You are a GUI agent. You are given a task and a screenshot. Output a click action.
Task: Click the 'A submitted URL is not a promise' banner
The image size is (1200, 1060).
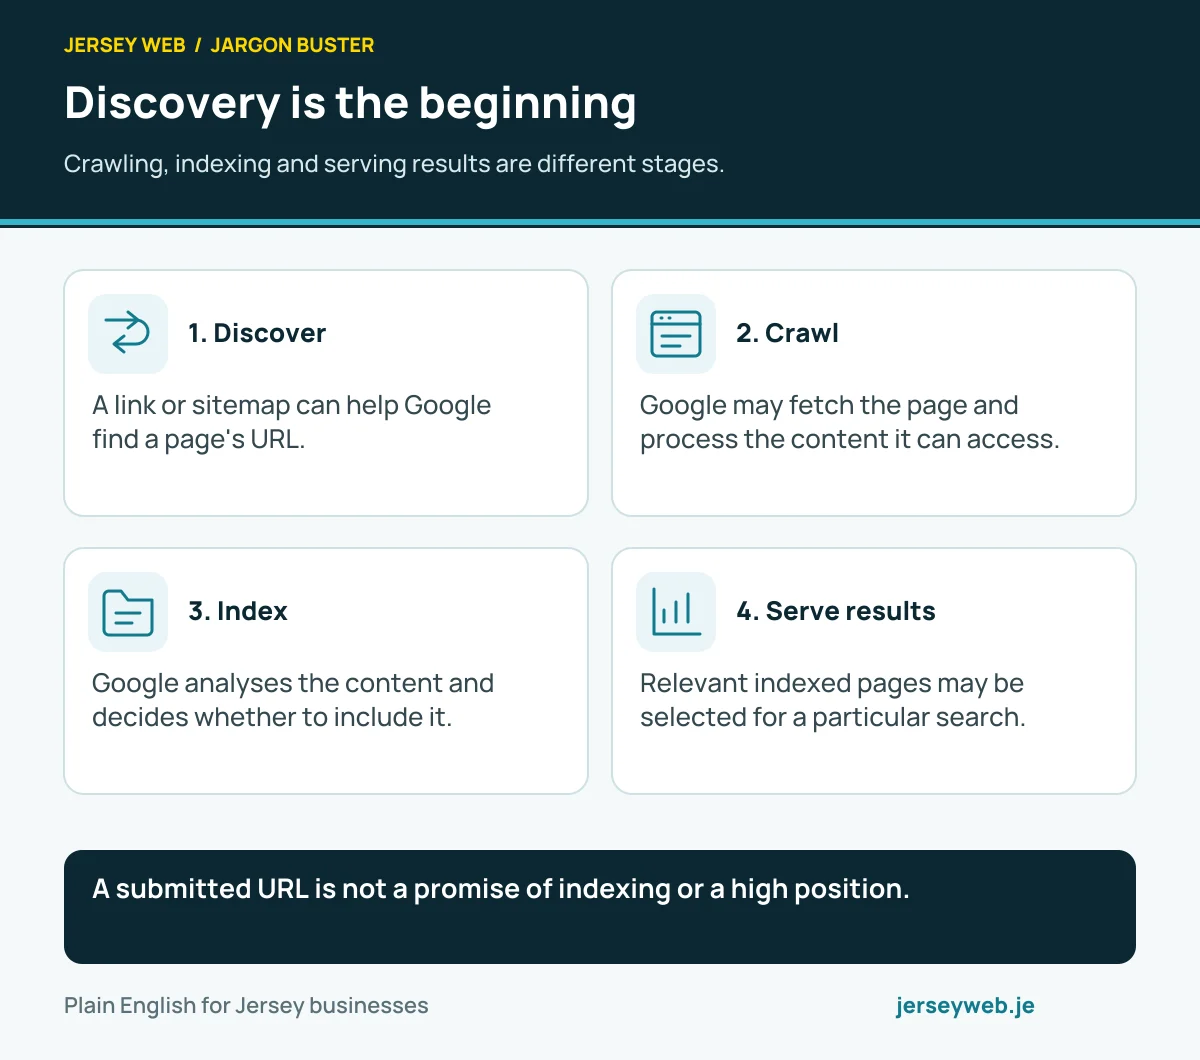[600, 907]
